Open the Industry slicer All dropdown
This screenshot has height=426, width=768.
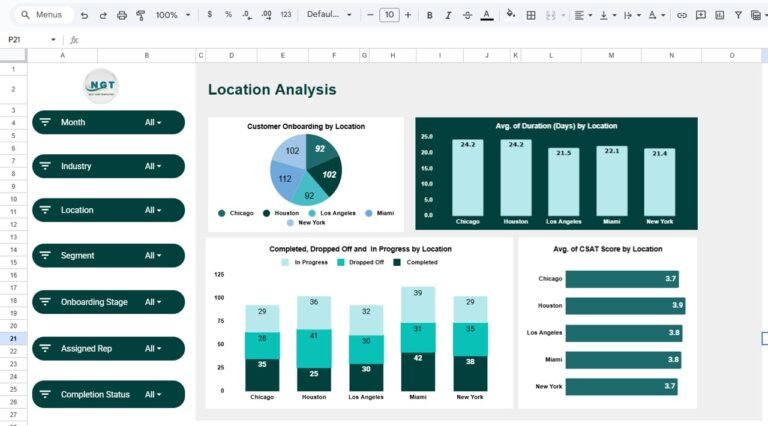[x=153, y=166]
